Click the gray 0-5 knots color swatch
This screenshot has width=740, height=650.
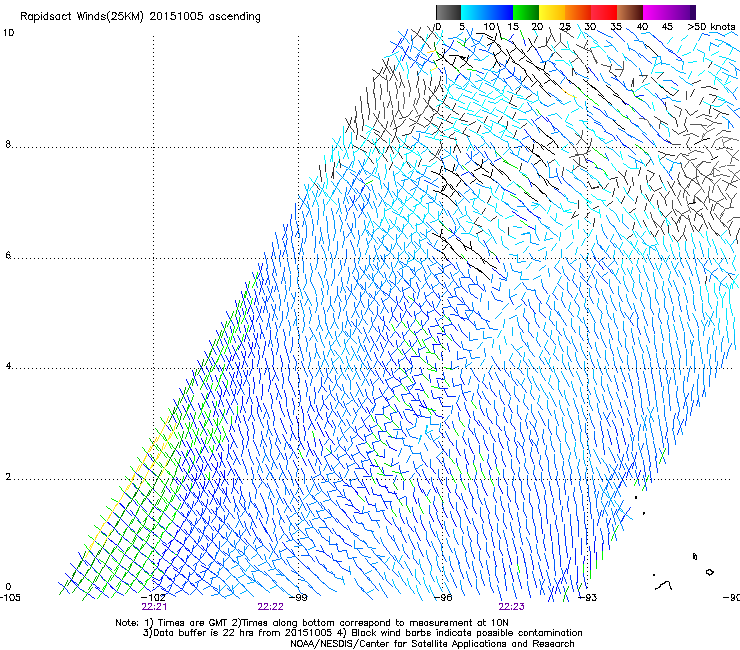448,12
